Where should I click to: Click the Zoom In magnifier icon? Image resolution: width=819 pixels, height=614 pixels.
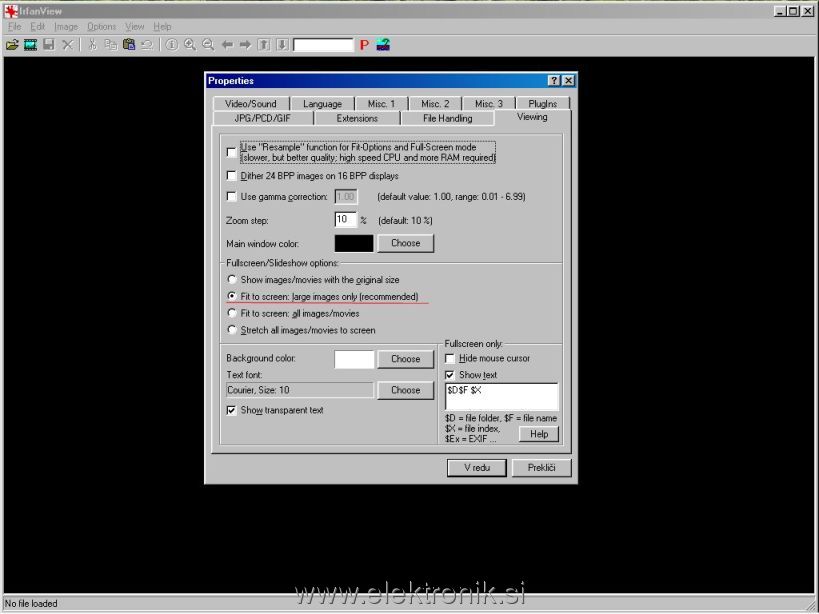190,45
